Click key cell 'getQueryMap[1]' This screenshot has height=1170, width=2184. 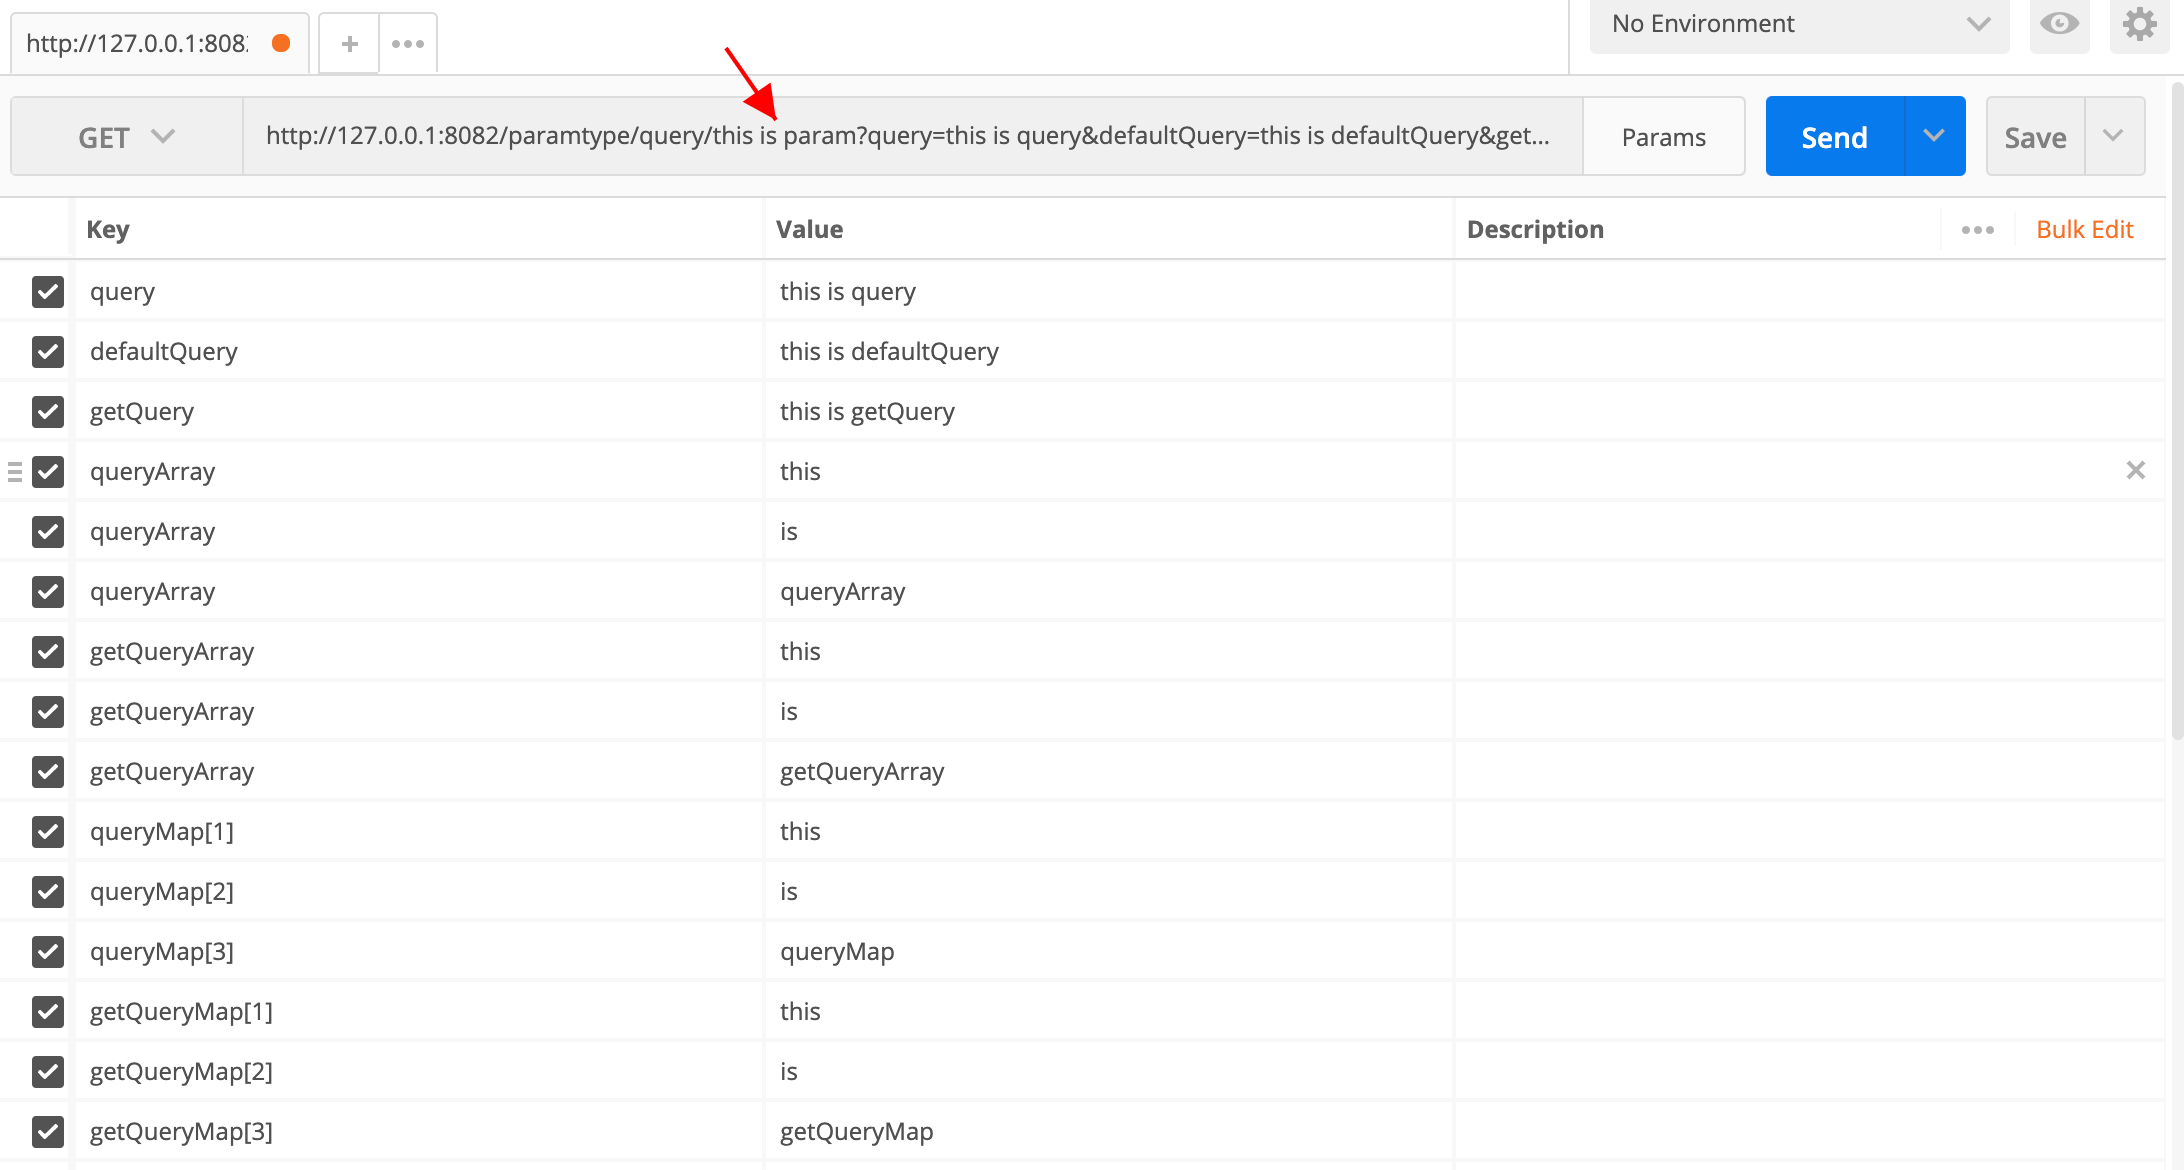pyautogui.click(x=419, y=1011)
